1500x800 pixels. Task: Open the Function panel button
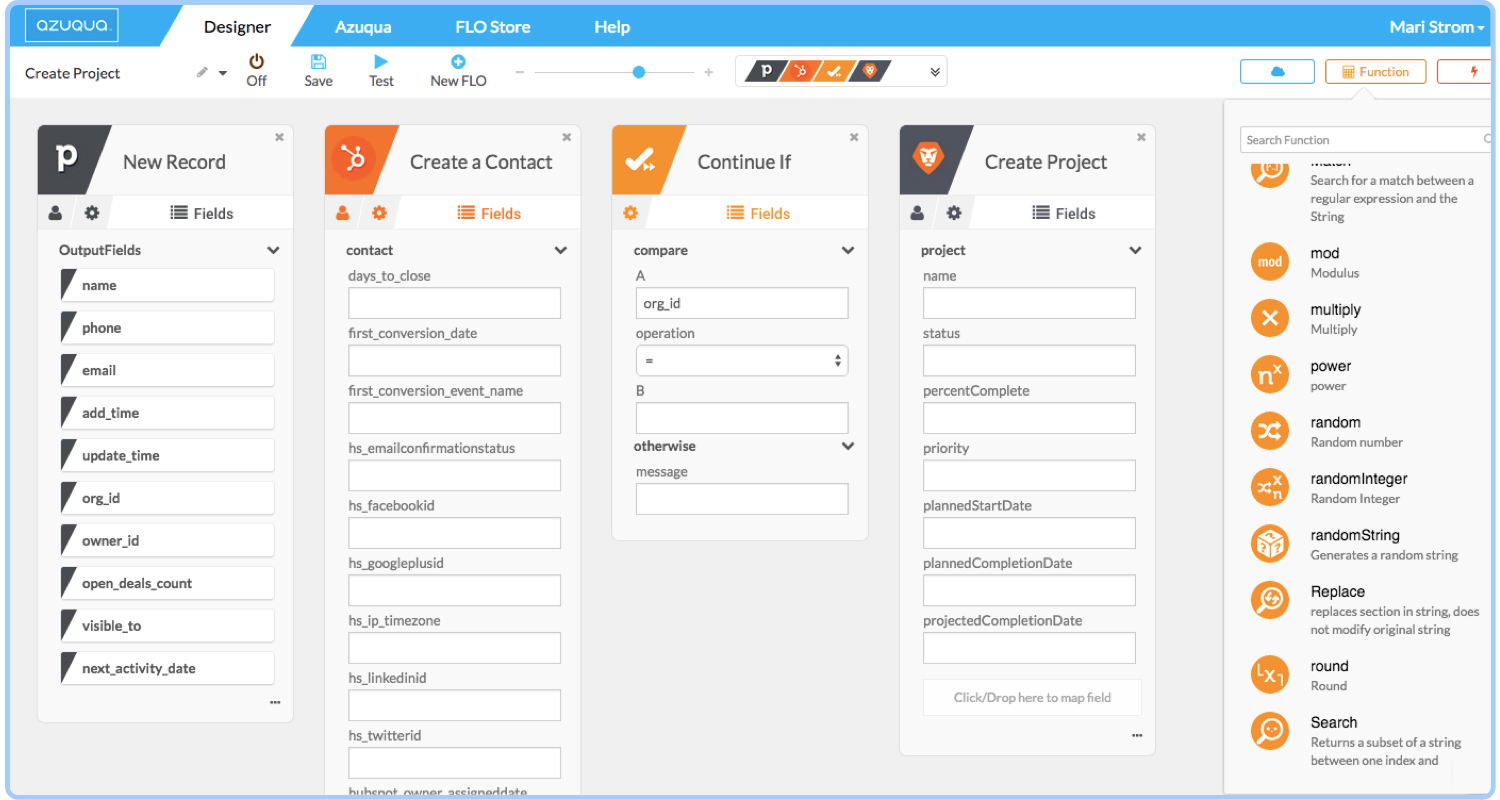pyautogui.click(x=1375, y=72)
